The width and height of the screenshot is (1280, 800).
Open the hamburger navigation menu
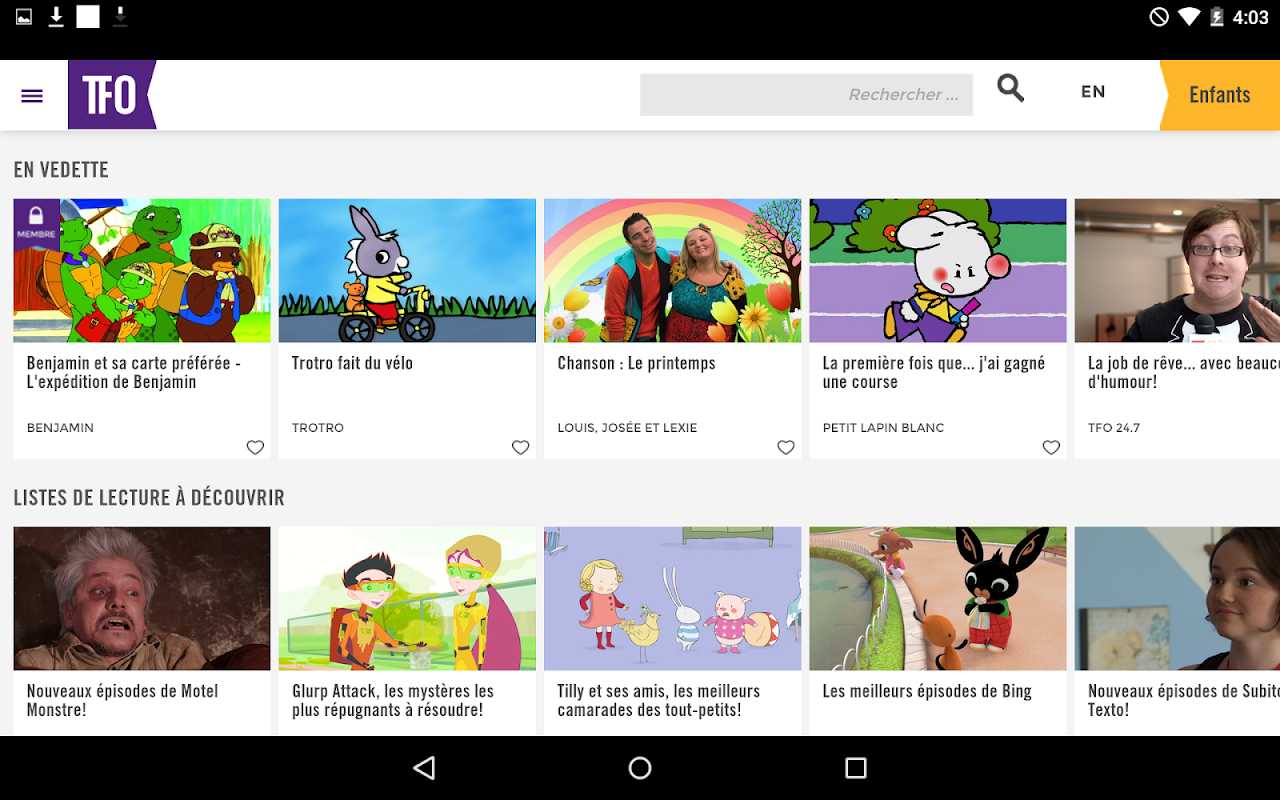(32, 96)
